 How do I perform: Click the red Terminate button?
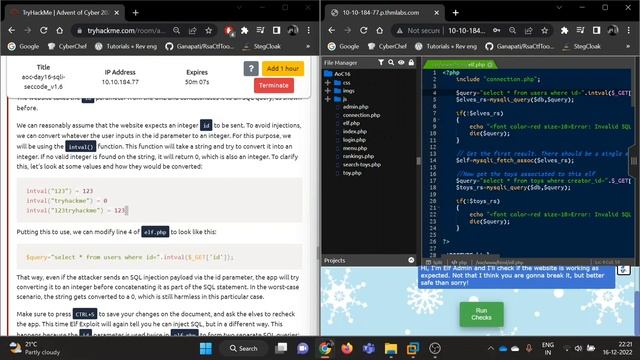pos(273,85)
